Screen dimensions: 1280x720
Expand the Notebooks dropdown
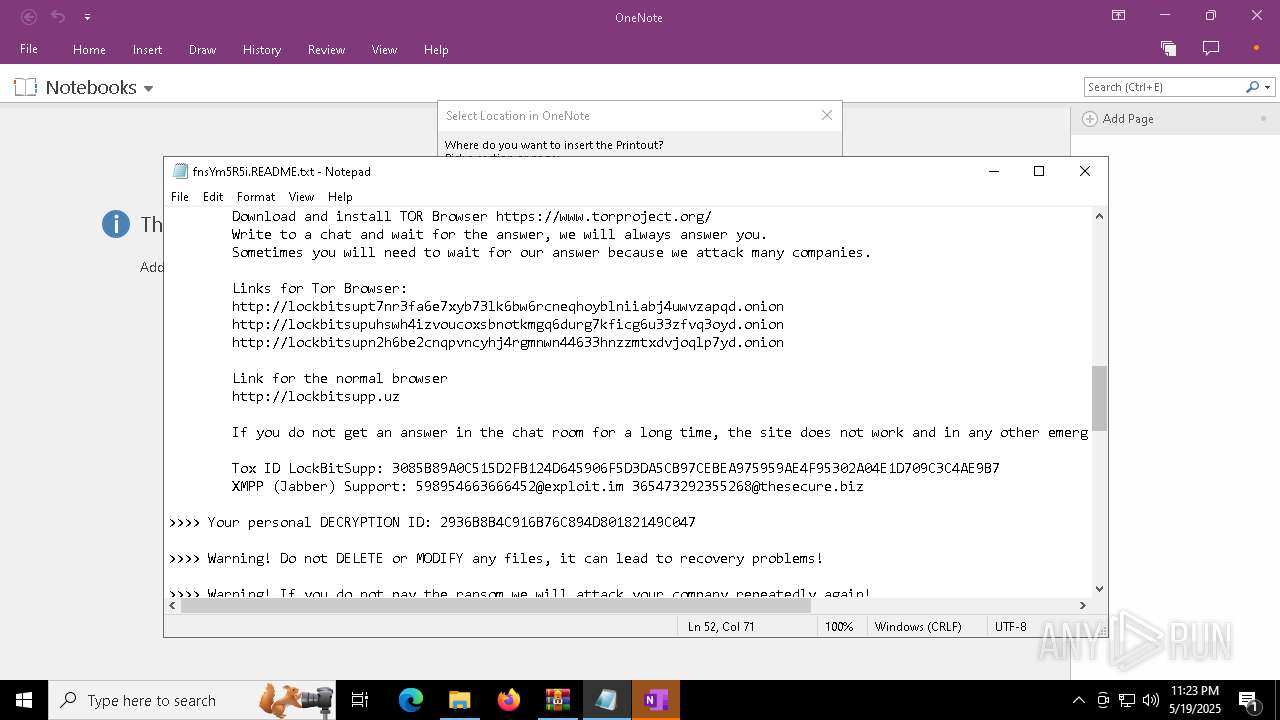click(149, 88)
